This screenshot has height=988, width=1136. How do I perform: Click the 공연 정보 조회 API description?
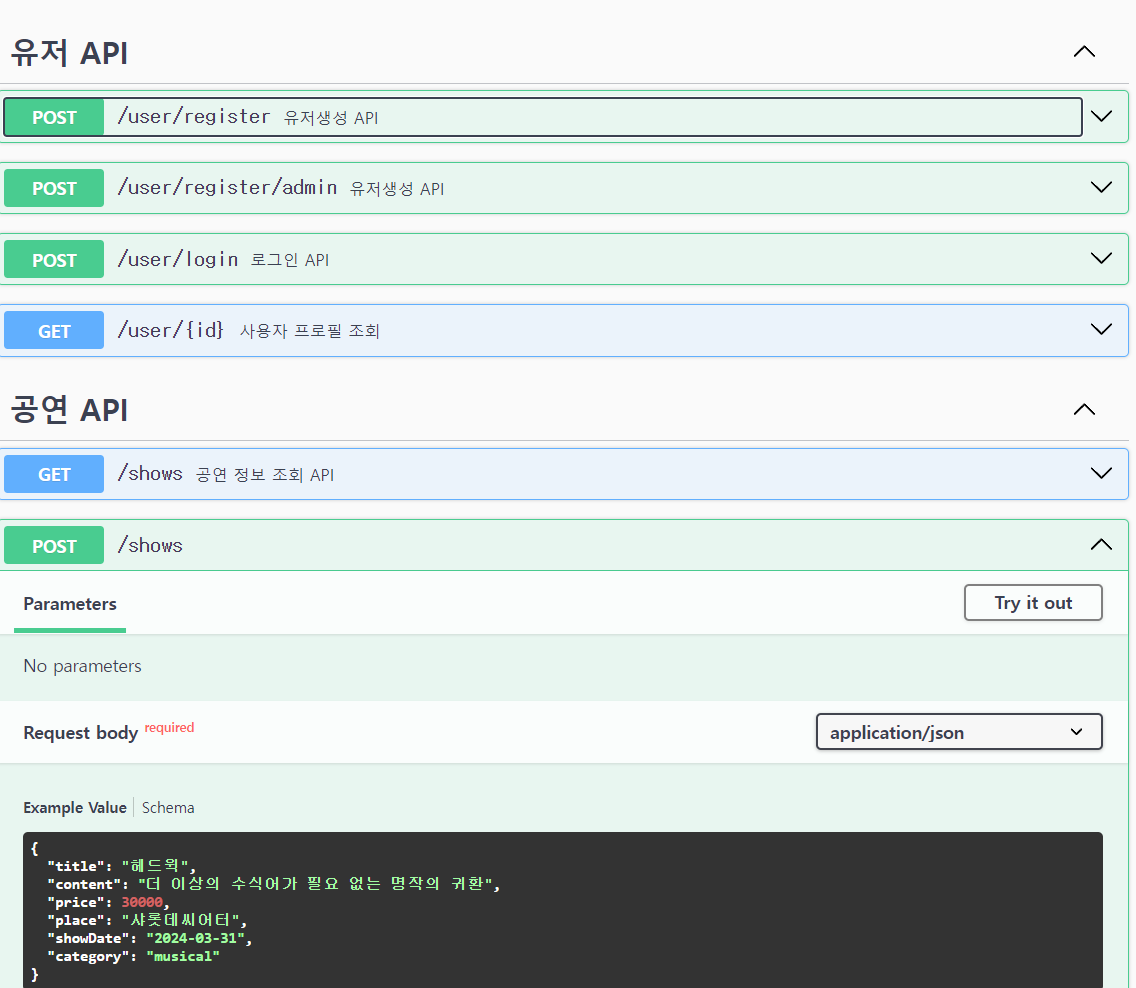pyautogui.click(x=265, y=475)
